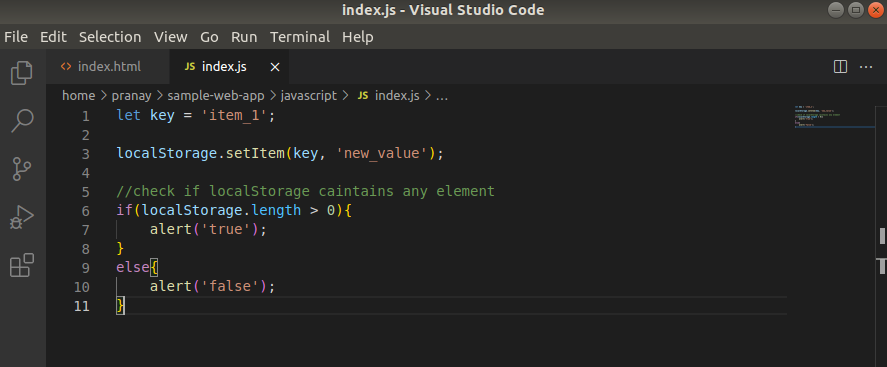Split the editor to the right
Image resolution: width=887 pixels, height=367 pixels.
click(841, 67)
